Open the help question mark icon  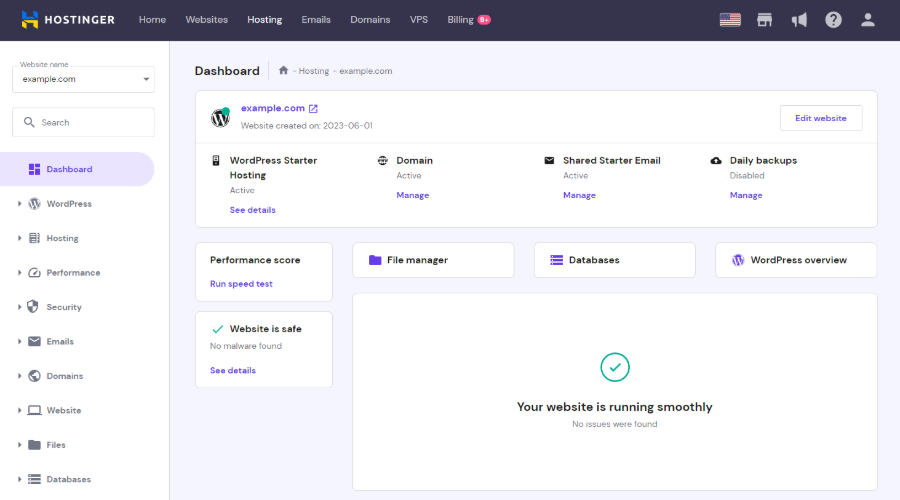click(833, 20)
